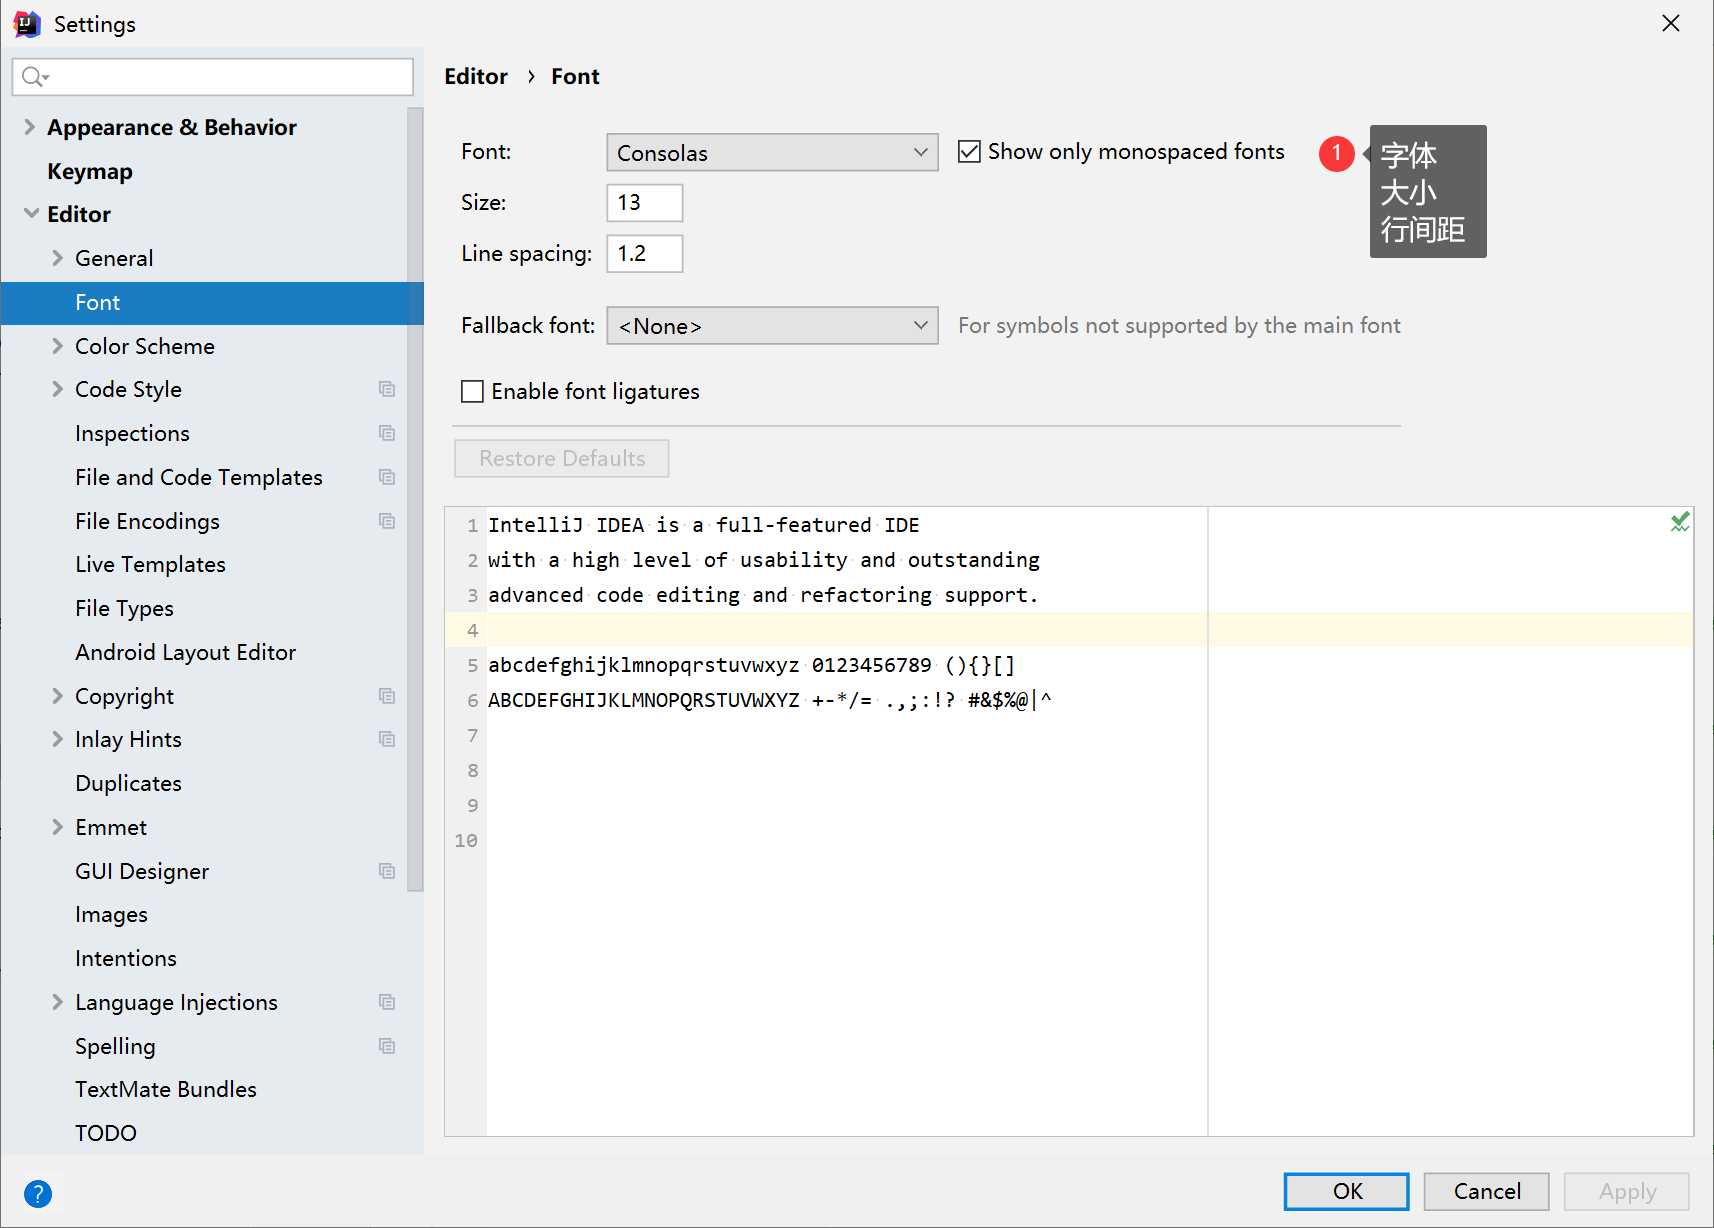Screen dimensions: 1714x1228
Task: Click the project-level icon beside File Encodings
Action: tap(387, 521)
